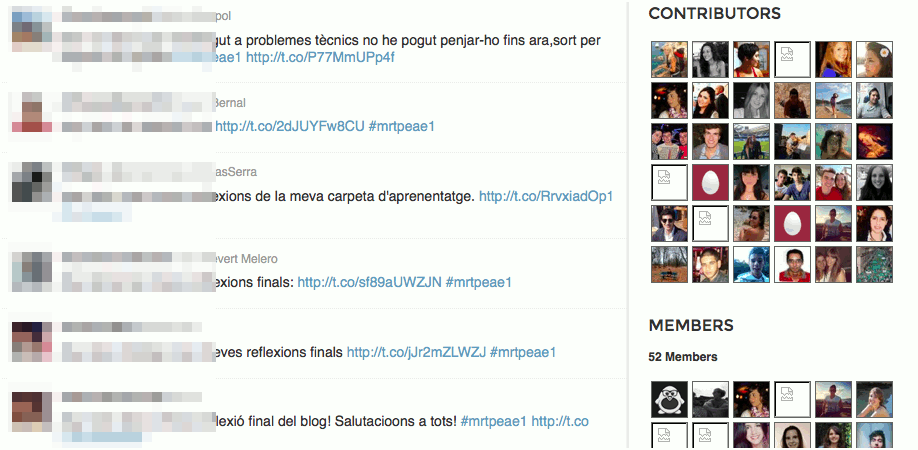The height and width of the screenshot is (450, 918).
Task: Click first red egg avatar in Contributors
Action: click(x=711, y=183)
